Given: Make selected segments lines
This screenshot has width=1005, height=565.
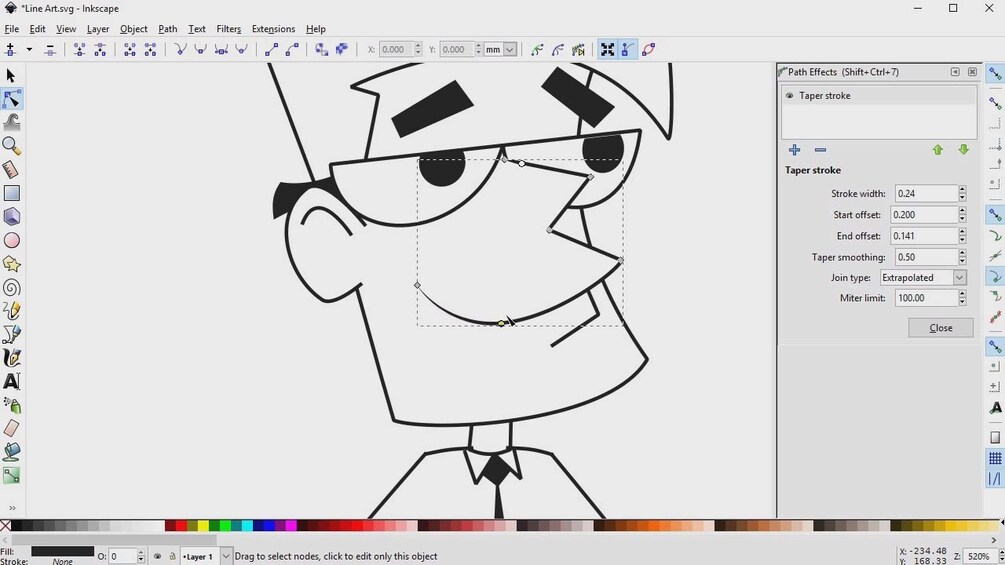Looking at the screenshot, I should click(x=271, y=49).
